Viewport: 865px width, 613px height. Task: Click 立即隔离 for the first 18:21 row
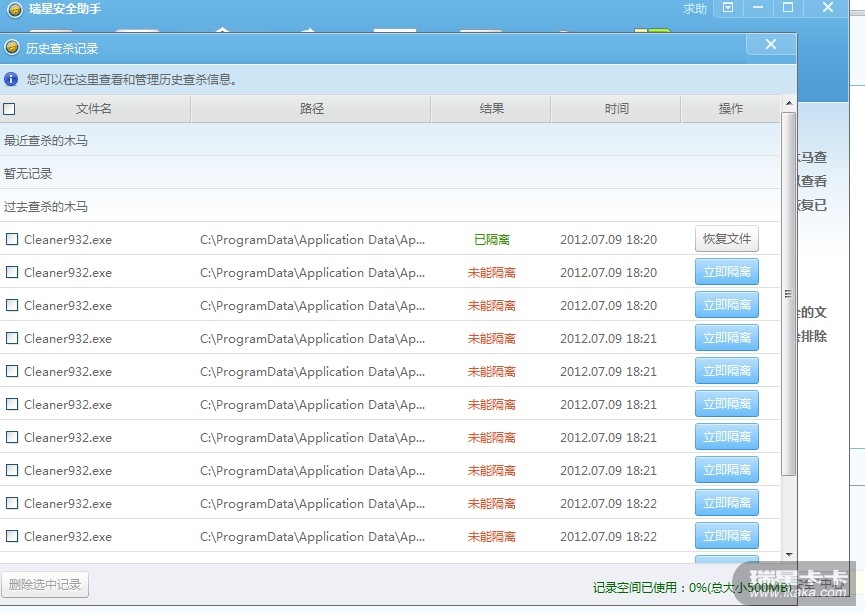[727, 338]
